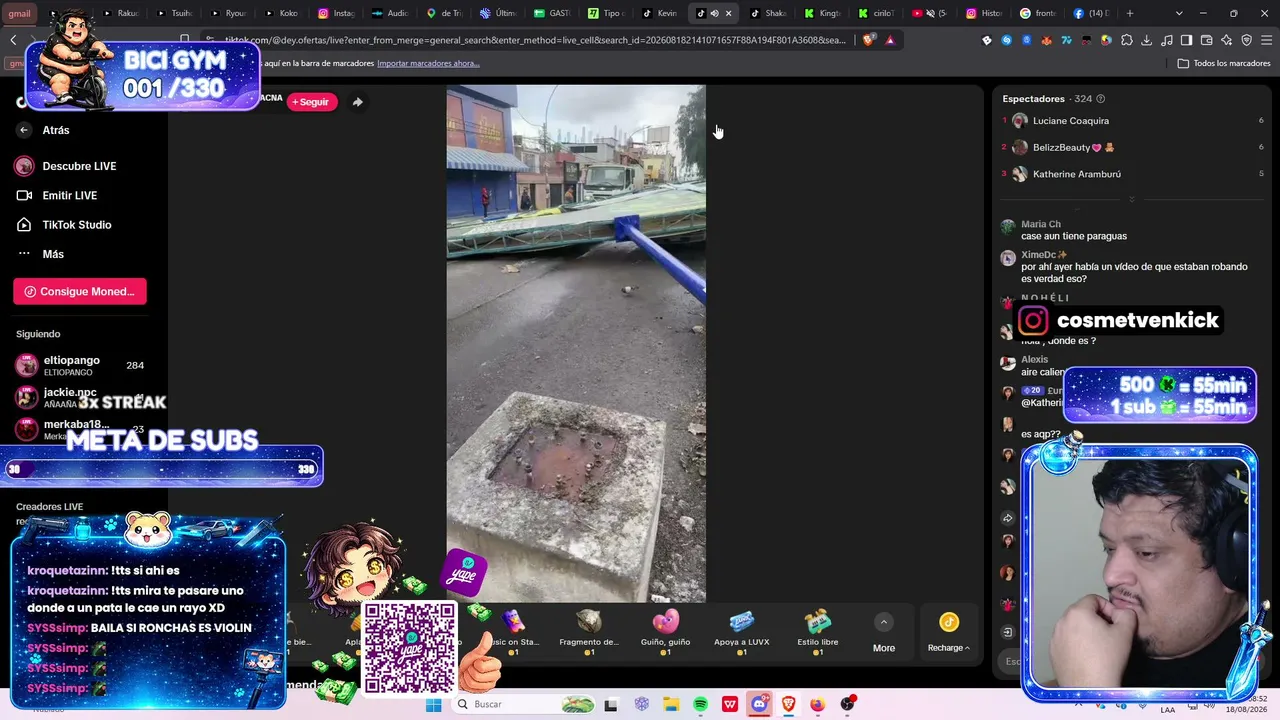1280x720 pixels.
Task: Follow the streamer with Seguir button
Action: [x=312, y=102]
